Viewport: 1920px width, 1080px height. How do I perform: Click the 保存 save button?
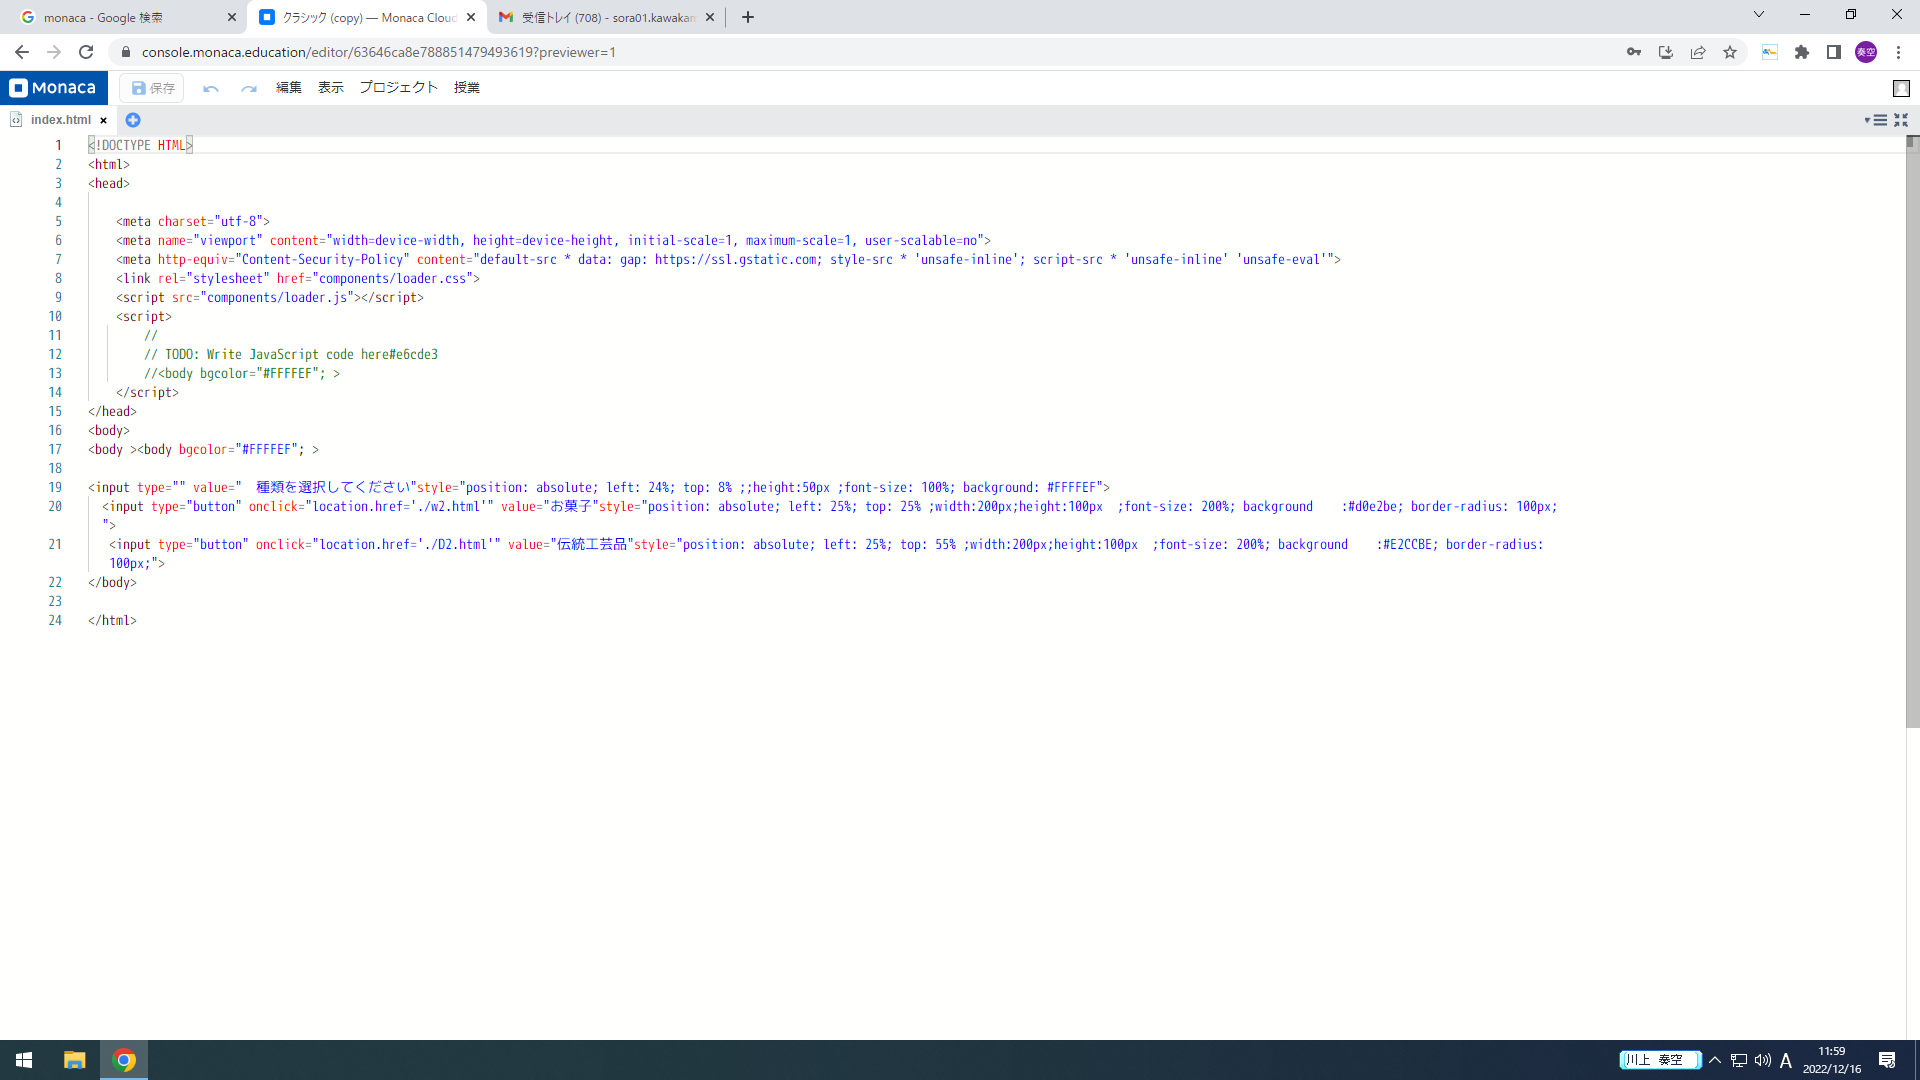(153, 88)
